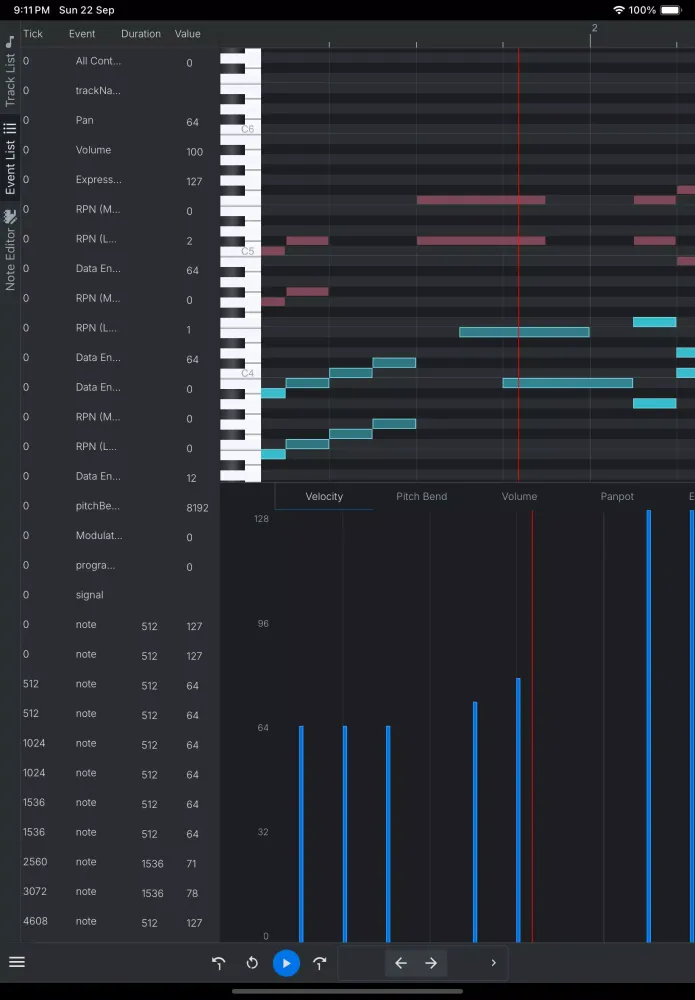Select the Volume event in the list
The image size is (695, 1000).
(x=121, y=150)
